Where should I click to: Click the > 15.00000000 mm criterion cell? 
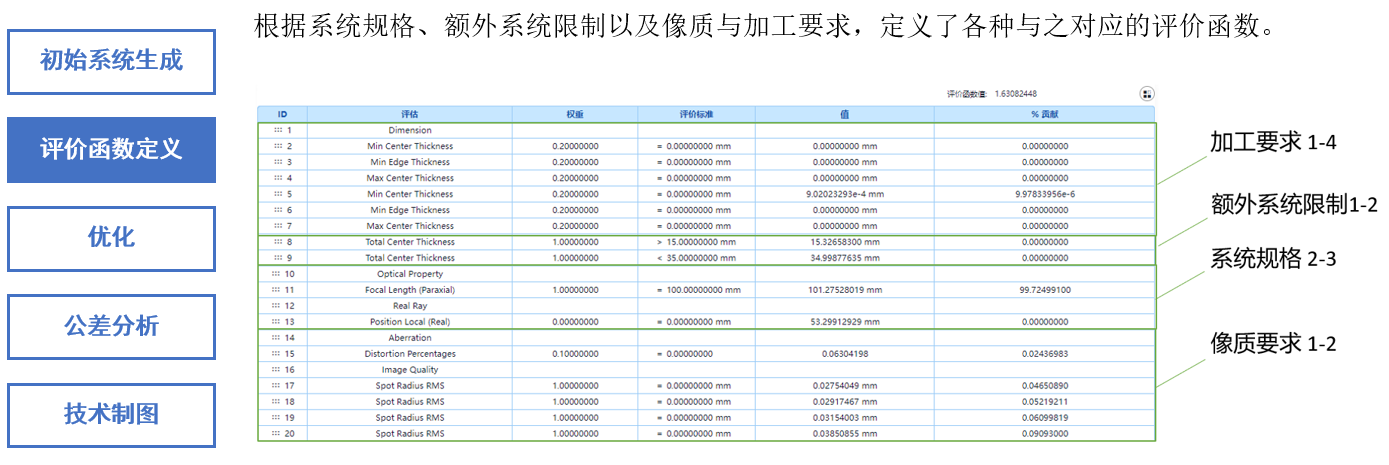point(695,242)
